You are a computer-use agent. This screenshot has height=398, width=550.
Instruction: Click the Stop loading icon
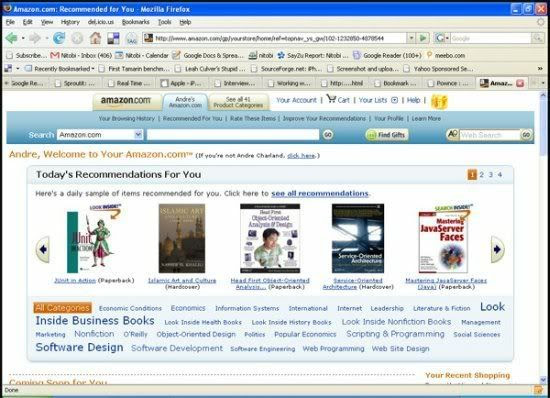click(77, 38)
